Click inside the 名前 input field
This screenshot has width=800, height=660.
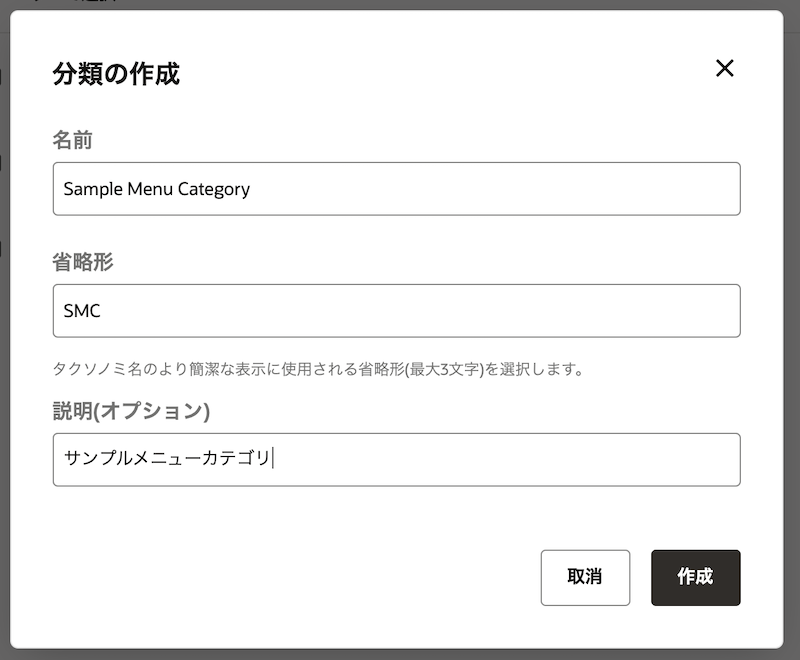(x=396, y=188)
